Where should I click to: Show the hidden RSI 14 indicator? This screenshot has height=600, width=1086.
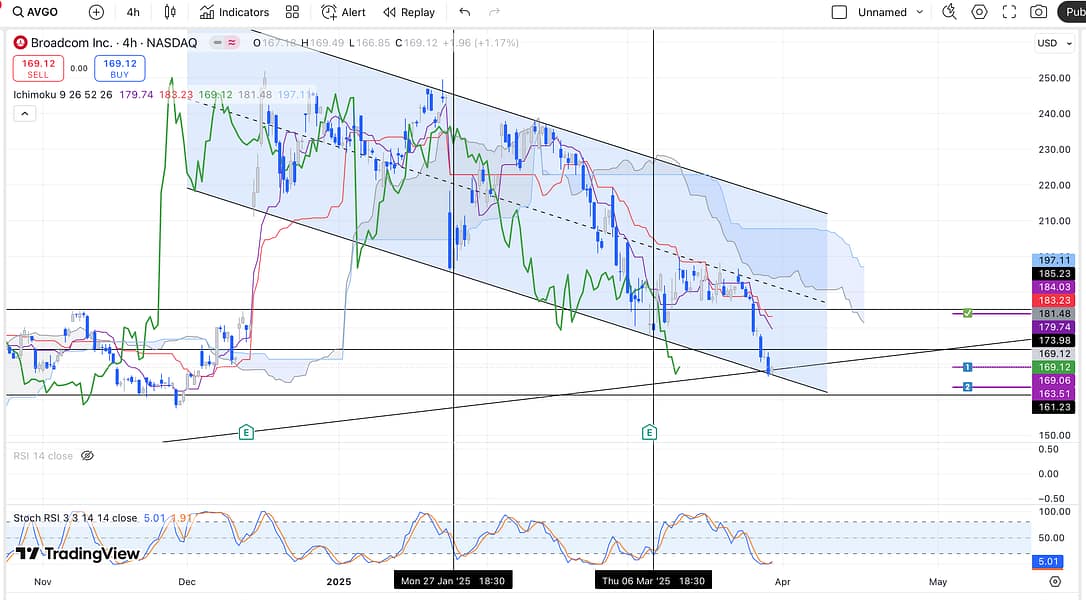point(87,456)
